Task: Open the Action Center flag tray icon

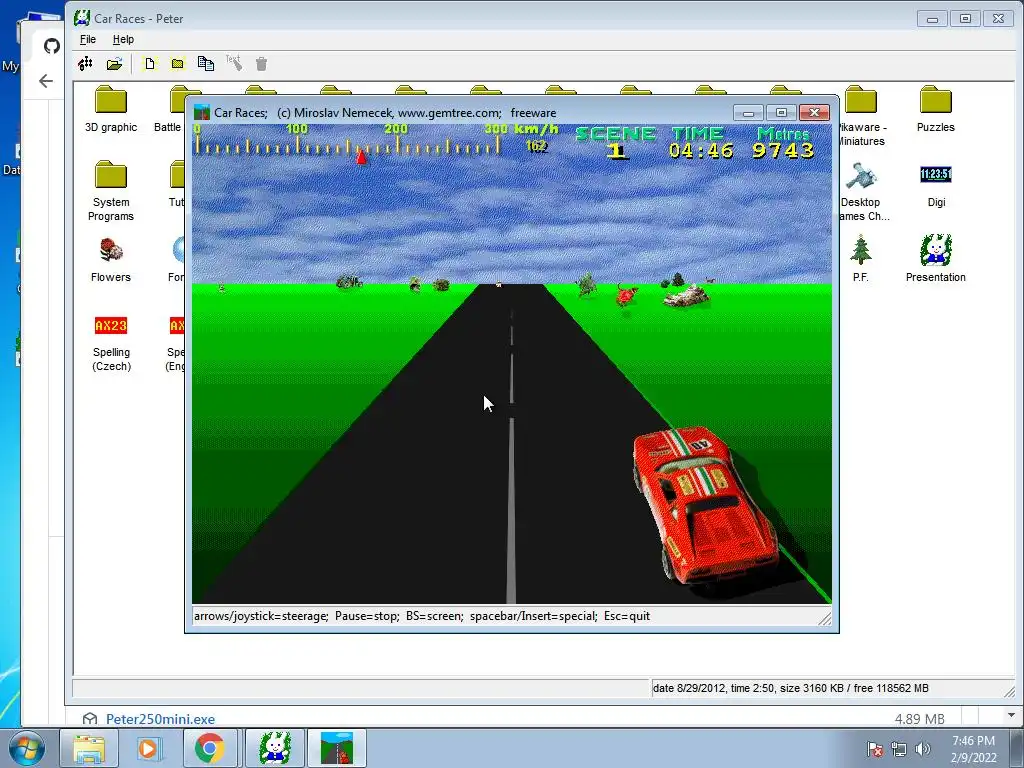Action: pos(875,749)
